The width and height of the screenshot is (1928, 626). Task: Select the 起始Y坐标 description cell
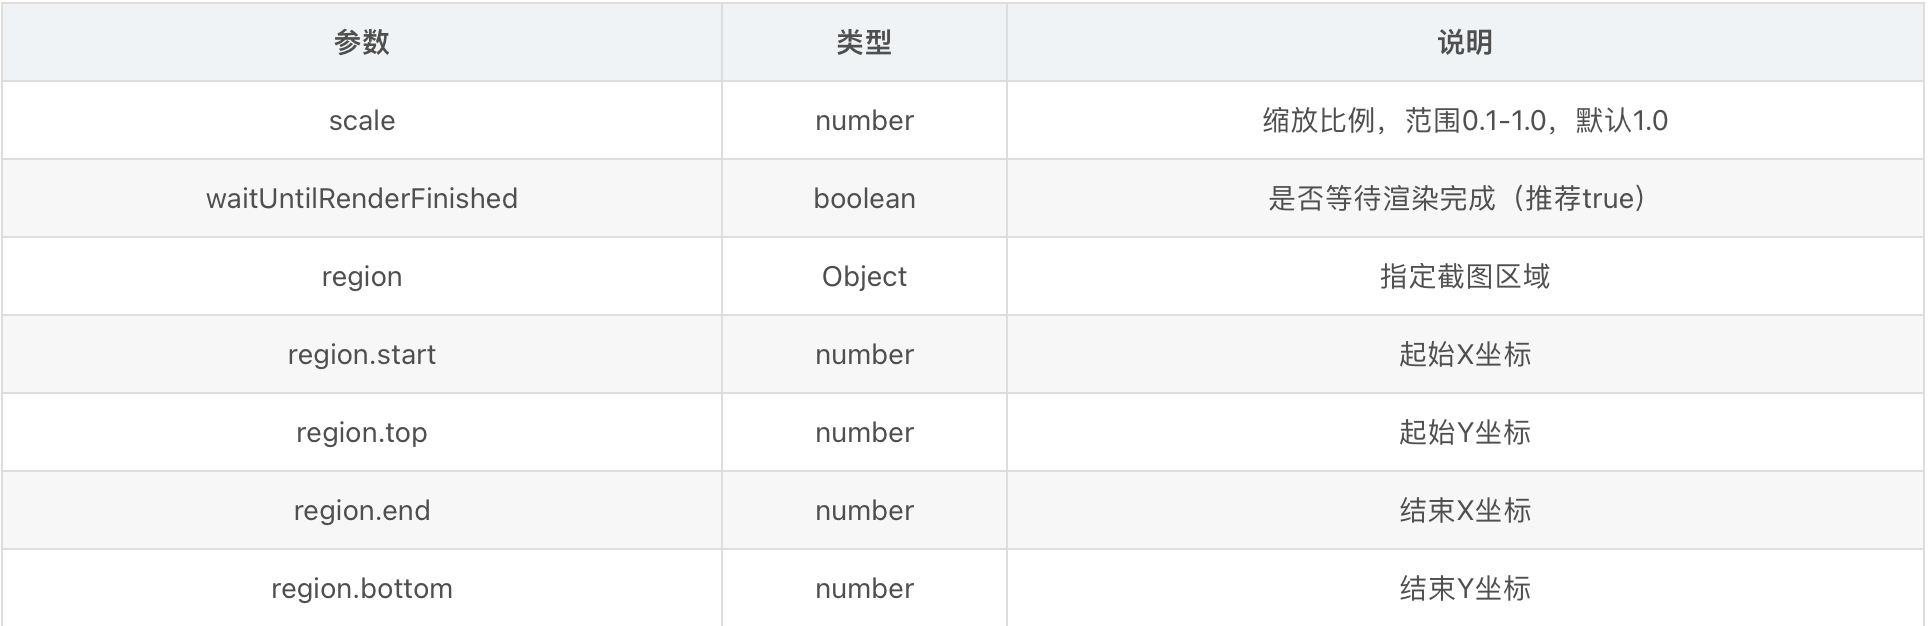click(1465, 432)
